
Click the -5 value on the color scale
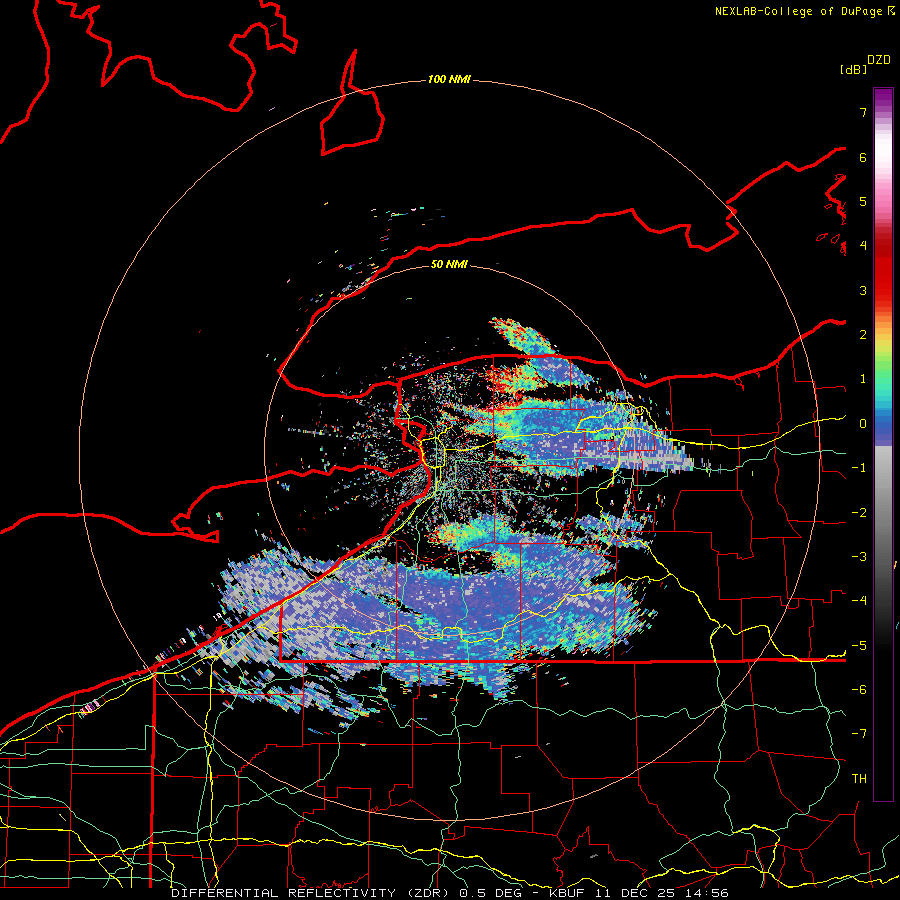[859, 646]
